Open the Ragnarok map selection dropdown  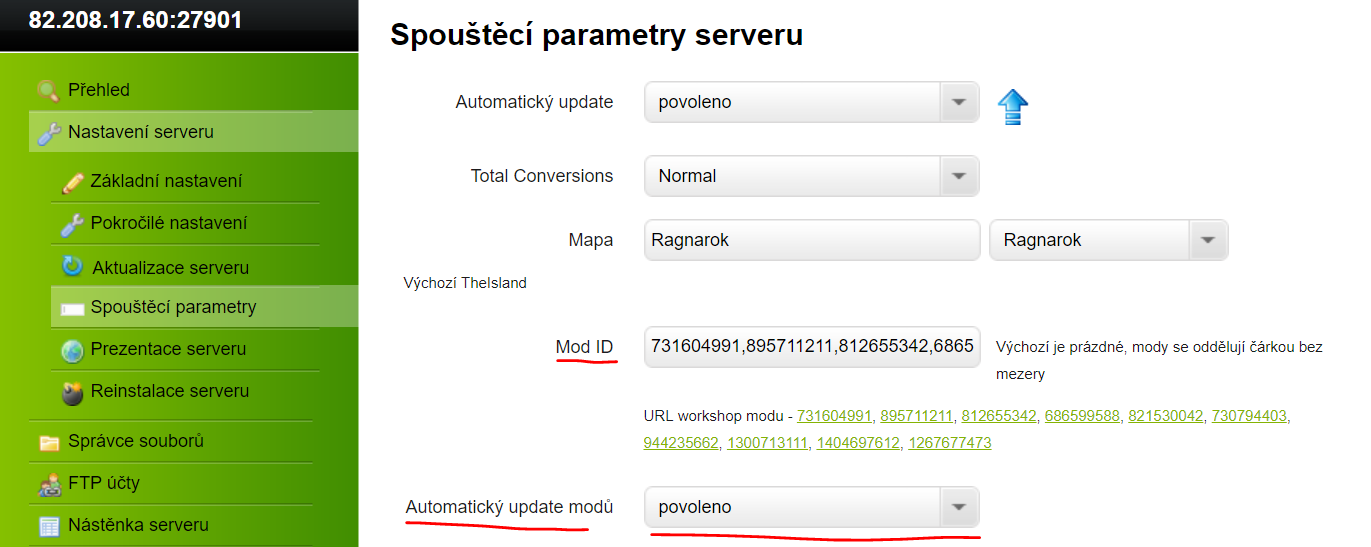point(1109,240)
